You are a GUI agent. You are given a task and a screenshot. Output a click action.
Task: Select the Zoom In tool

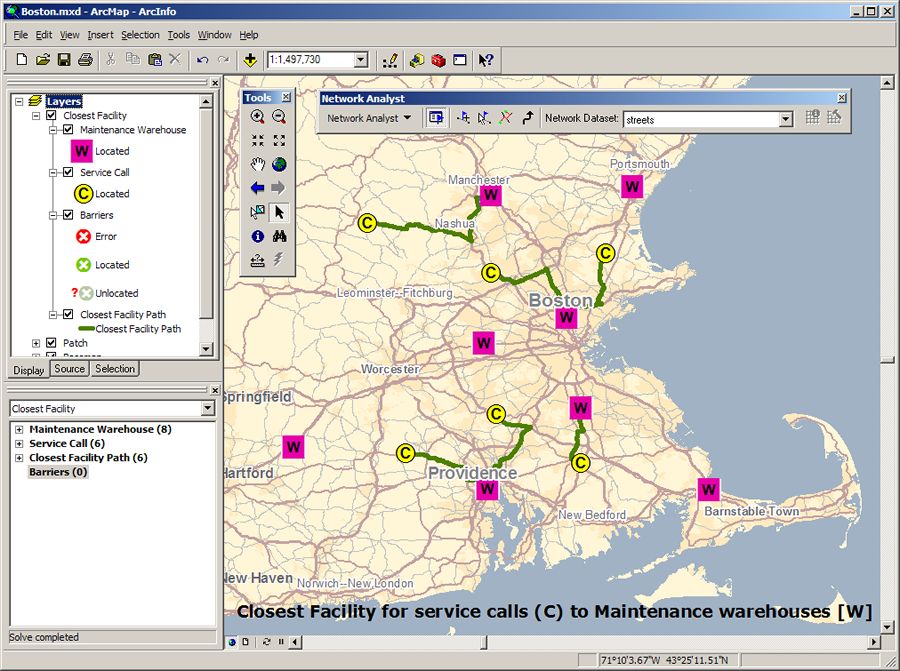258,117
